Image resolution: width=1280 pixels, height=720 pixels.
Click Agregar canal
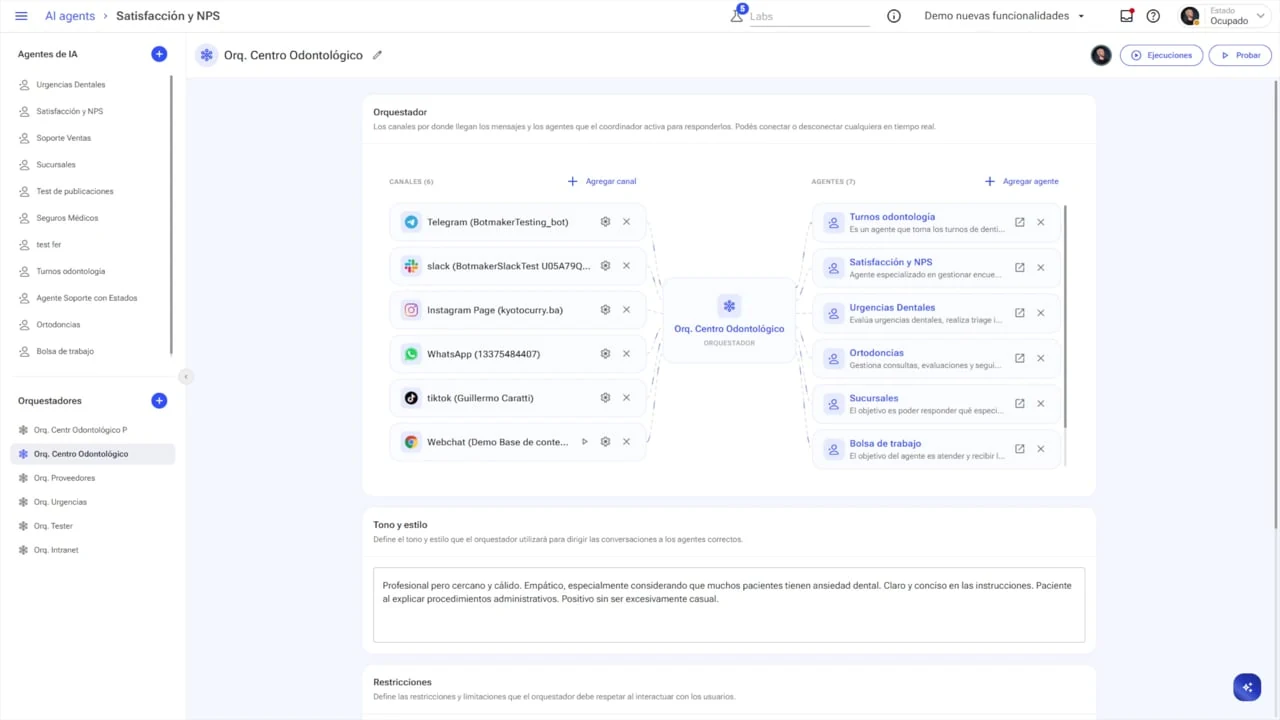coord(602,181)
